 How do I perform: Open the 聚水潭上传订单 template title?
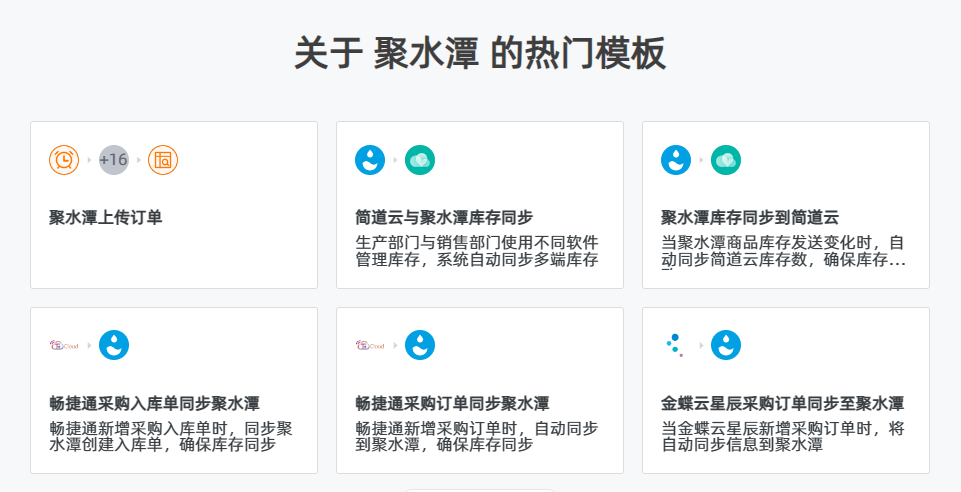(105, 218)
